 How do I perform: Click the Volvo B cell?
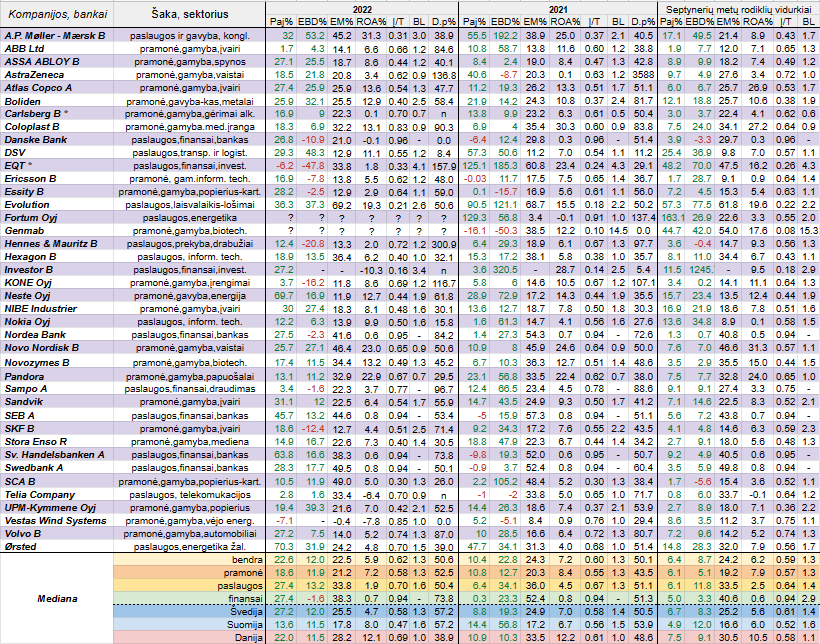pos(57,534)
